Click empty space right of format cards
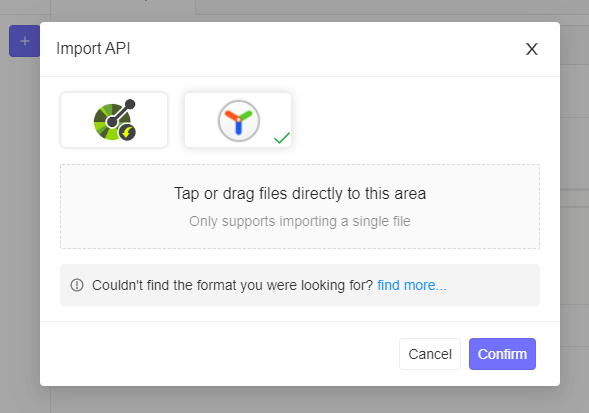Screen dimensions: 589x413 pyautogui.click(x=415, y=120)
